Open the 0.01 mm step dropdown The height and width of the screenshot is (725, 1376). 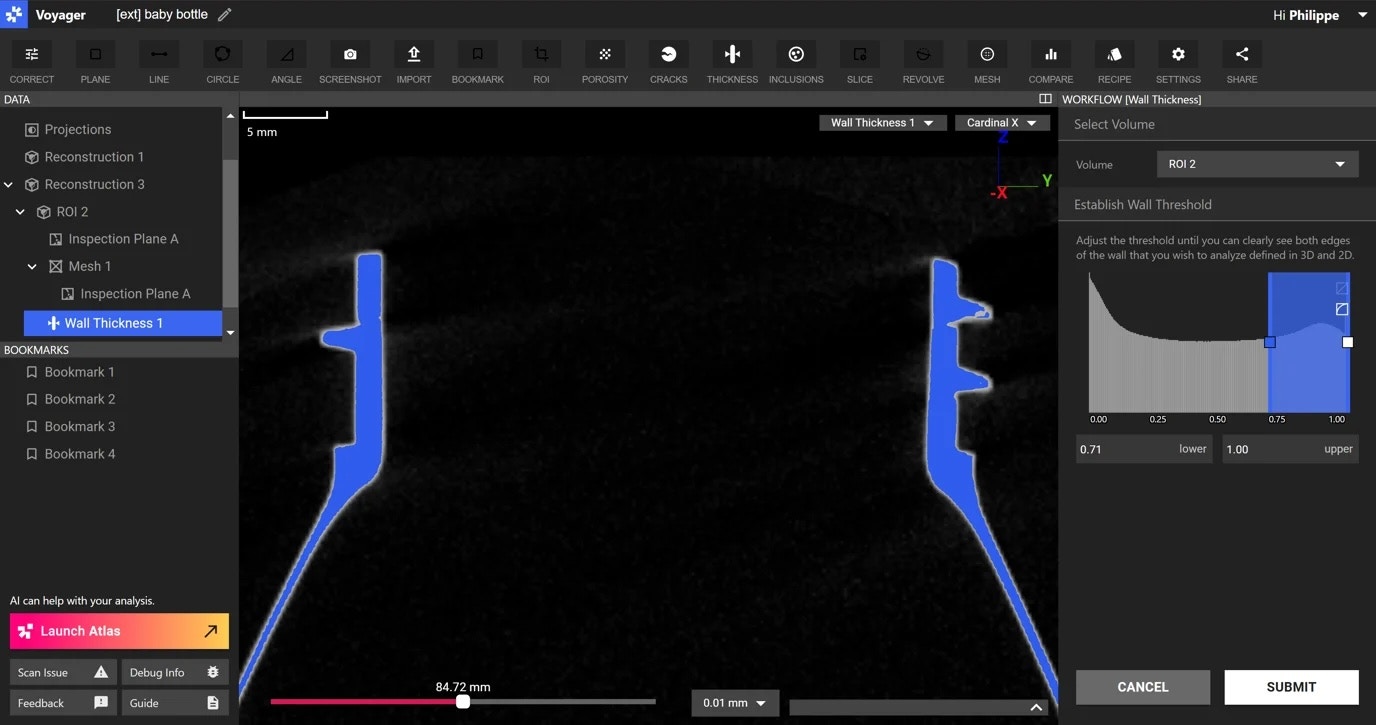click(734, 703)
